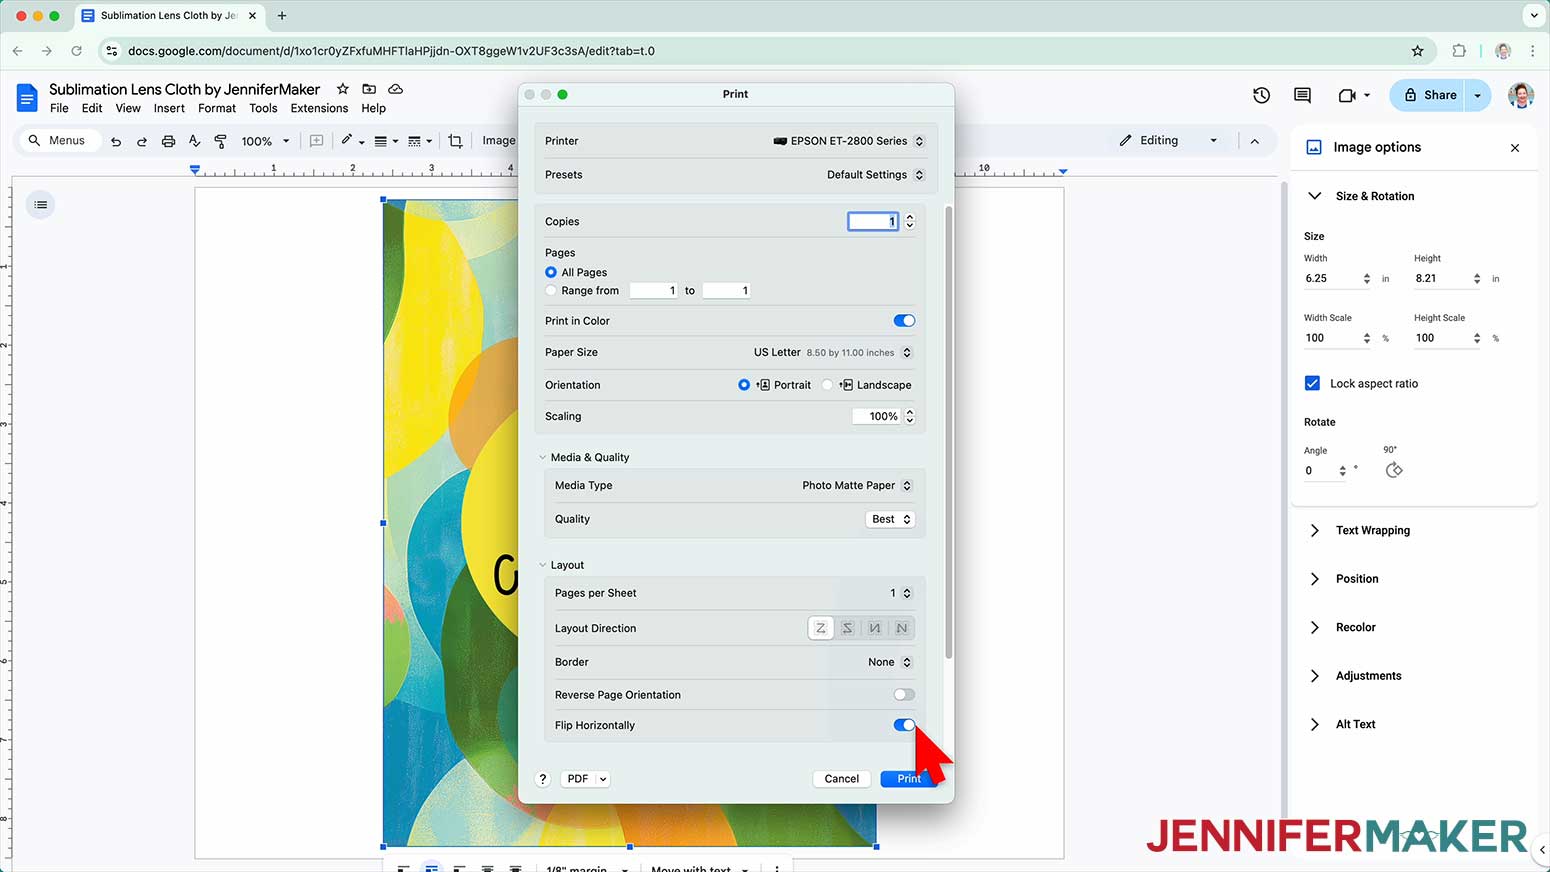Viewport: 1550px width, 872px height.
Task: Uncheck Lock aspect ratio checkbox
Action: (x=1312, y=383)
